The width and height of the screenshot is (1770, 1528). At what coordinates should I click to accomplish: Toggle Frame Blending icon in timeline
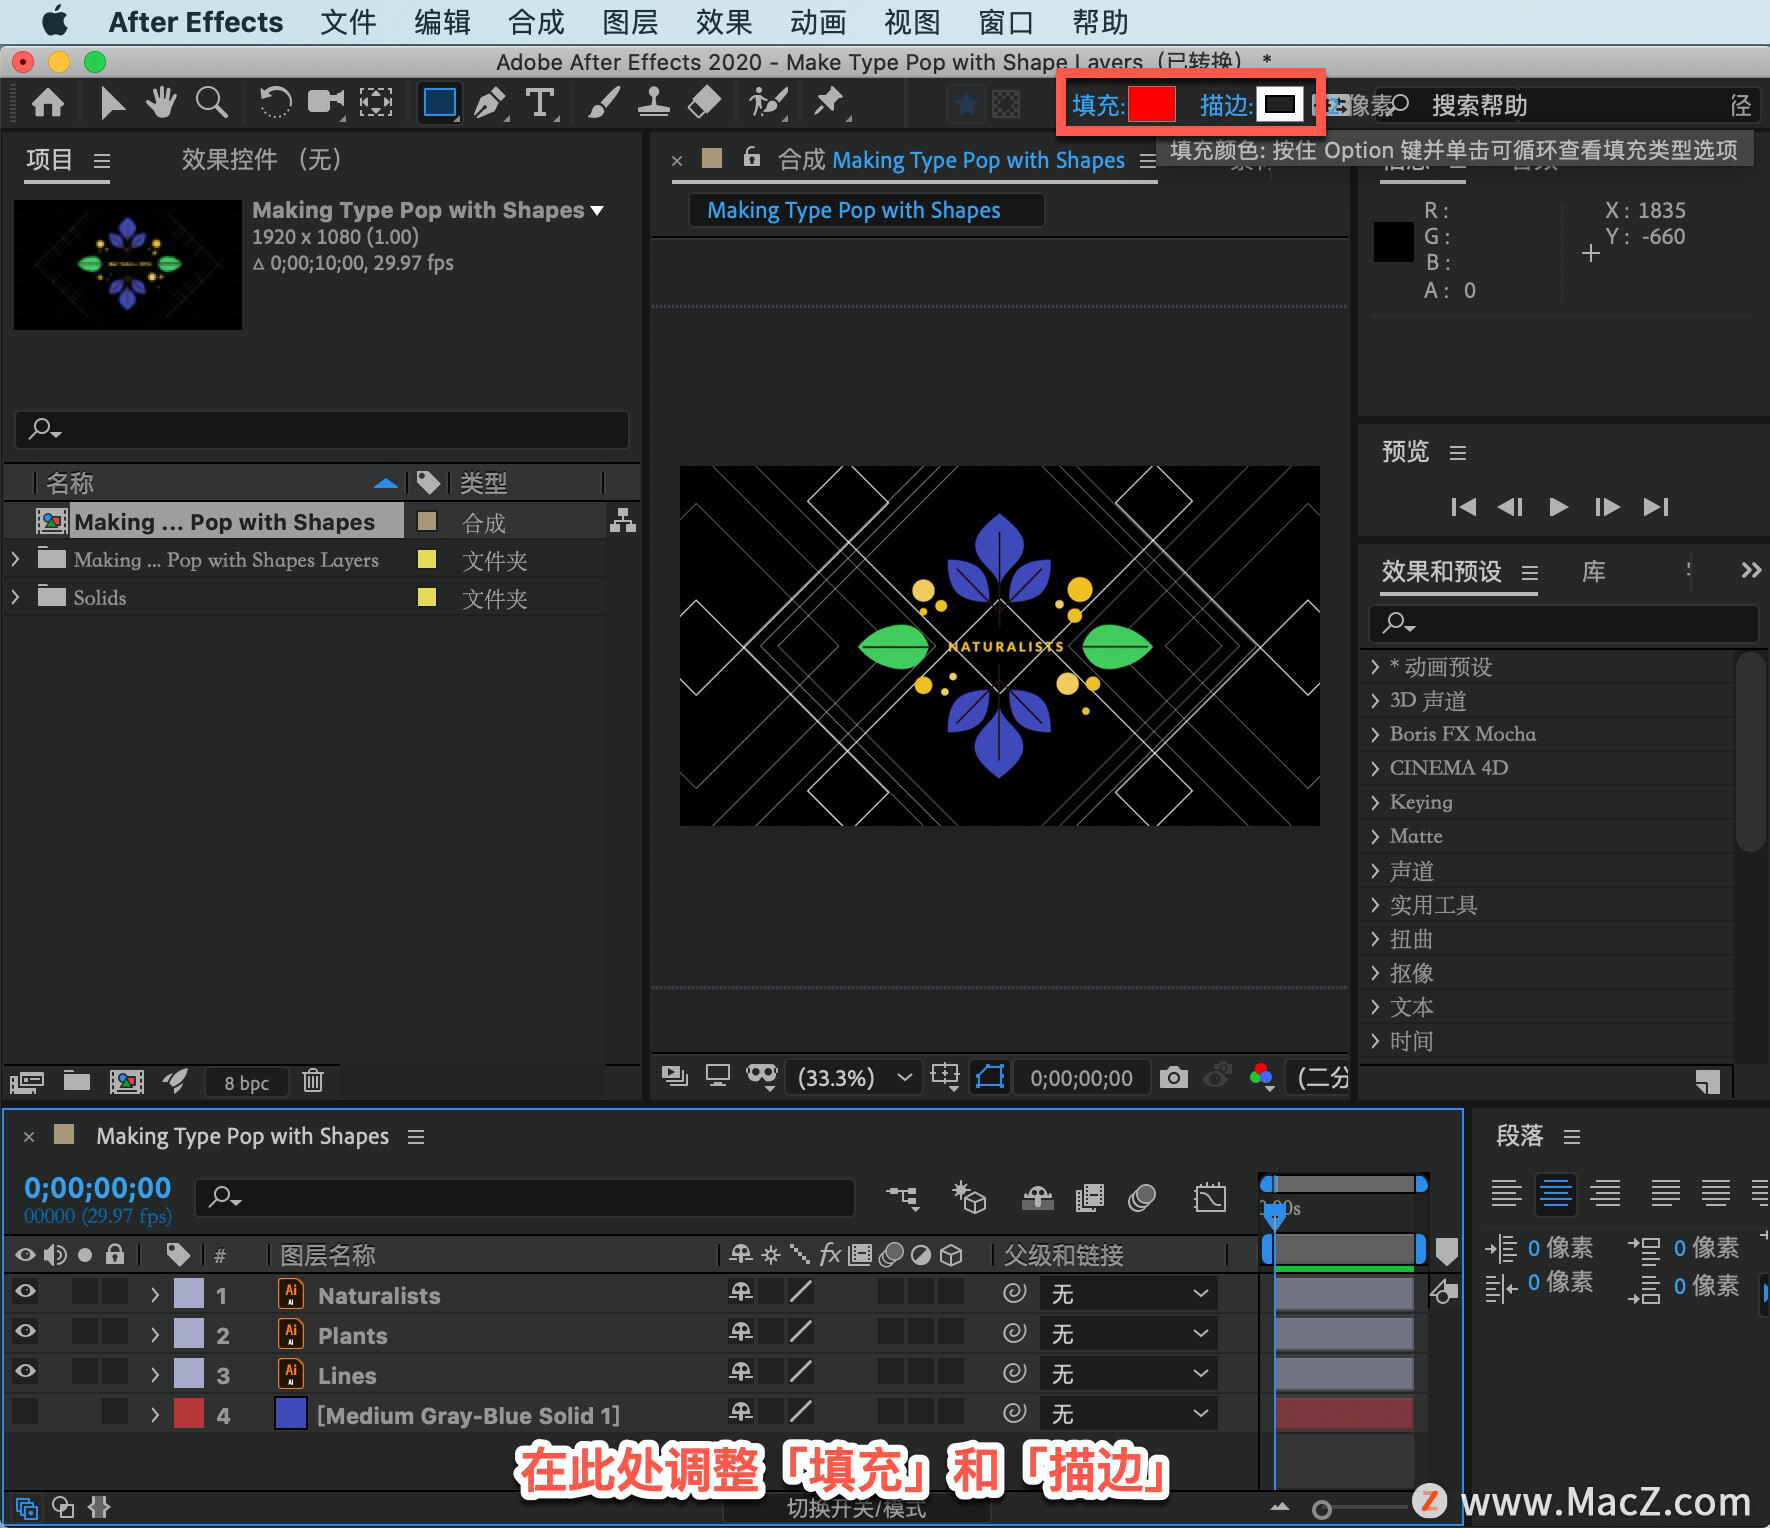coord(1089,1197)
